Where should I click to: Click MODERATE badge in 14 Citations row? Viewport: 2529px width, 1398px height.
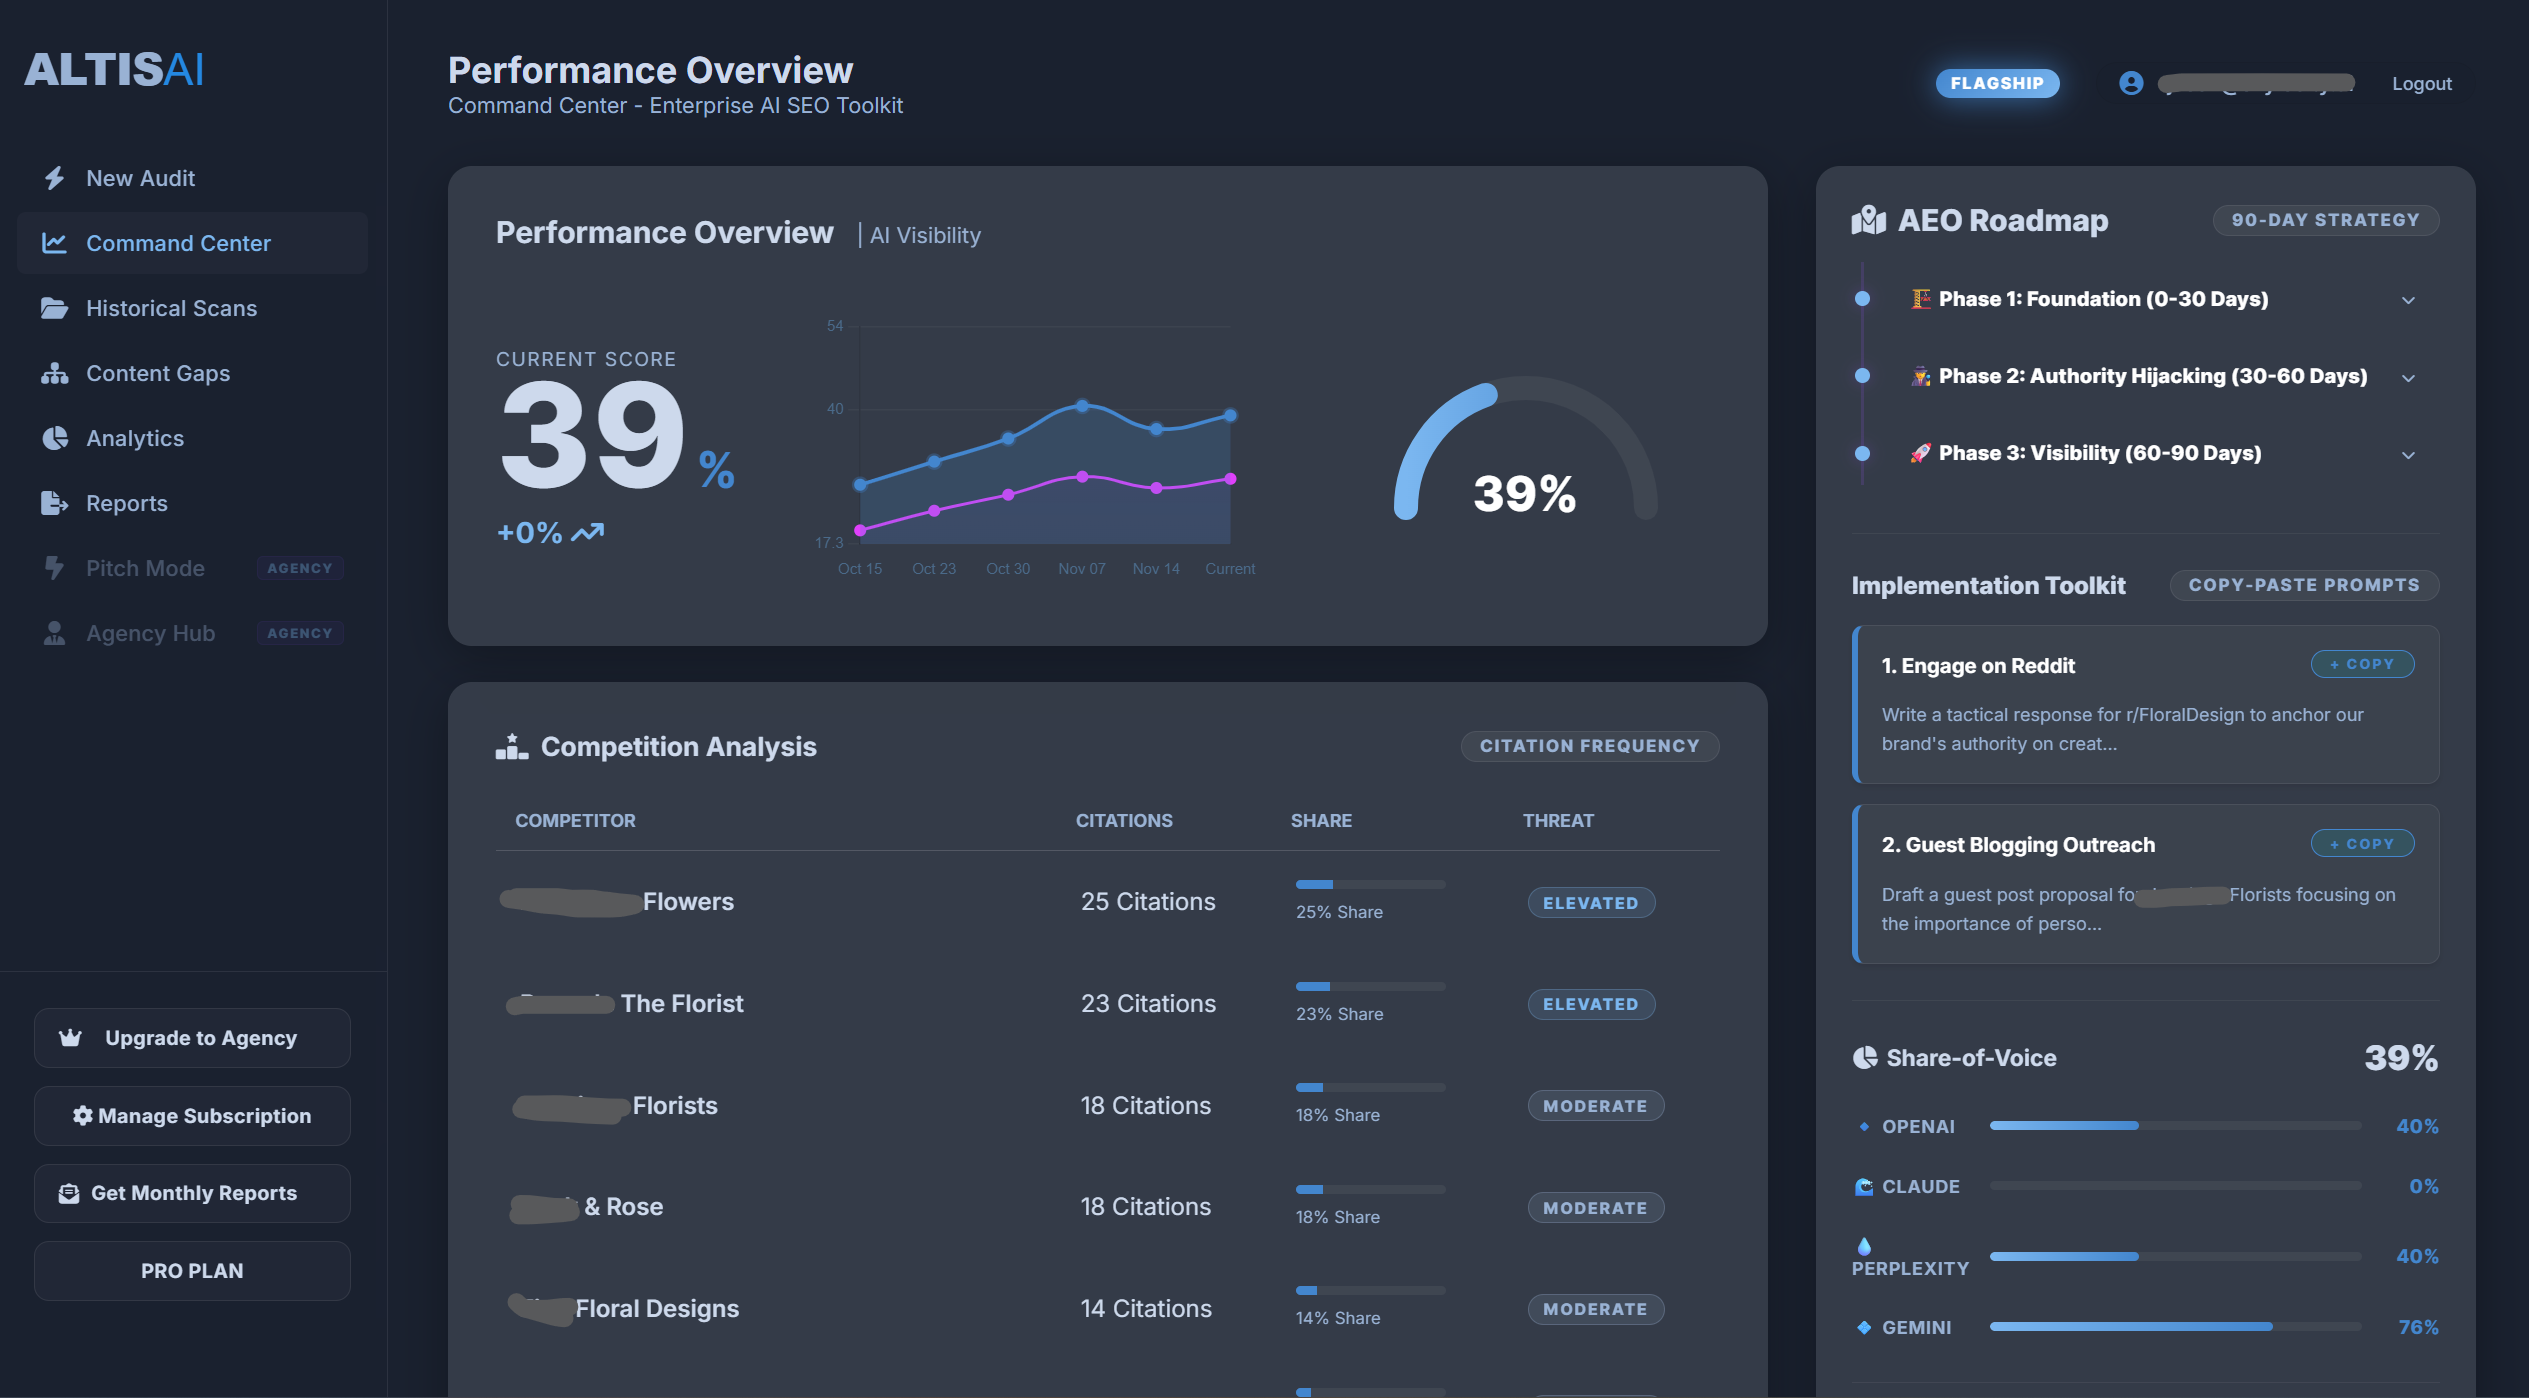pos(1595,1310)
